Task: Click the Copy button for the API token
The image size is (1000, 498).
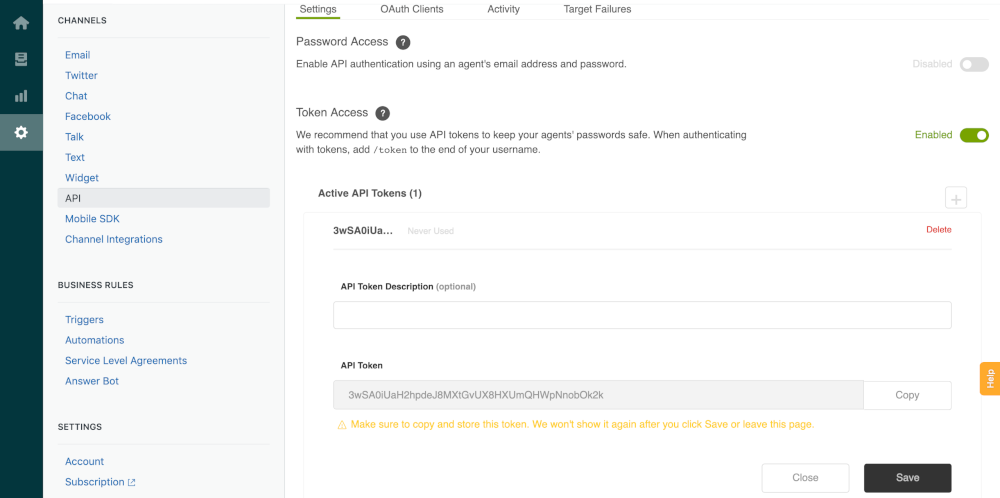Action: (907, 395)
